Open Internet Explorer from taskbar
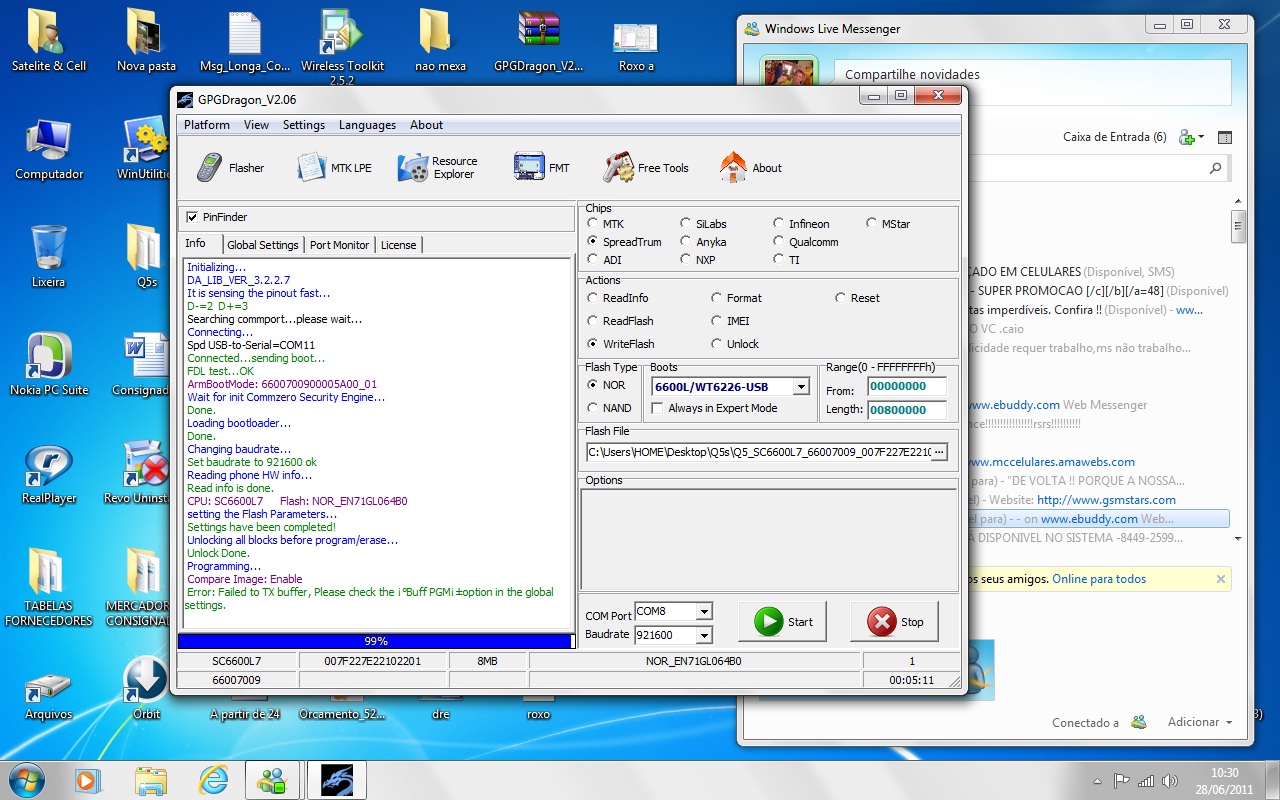Viewport: 1280px width, 800px height. pyautogui.click(x=212, y=779)
